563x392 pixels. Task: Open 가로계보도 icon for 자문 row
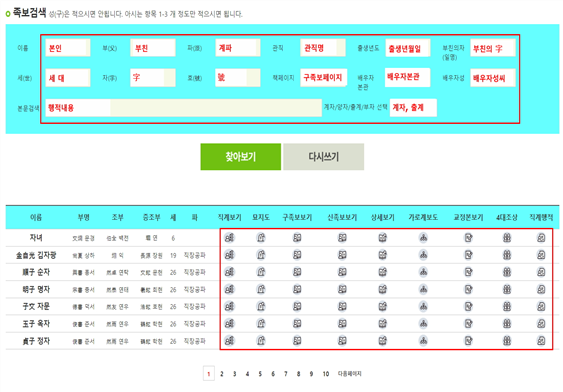(x=423, y=307)
